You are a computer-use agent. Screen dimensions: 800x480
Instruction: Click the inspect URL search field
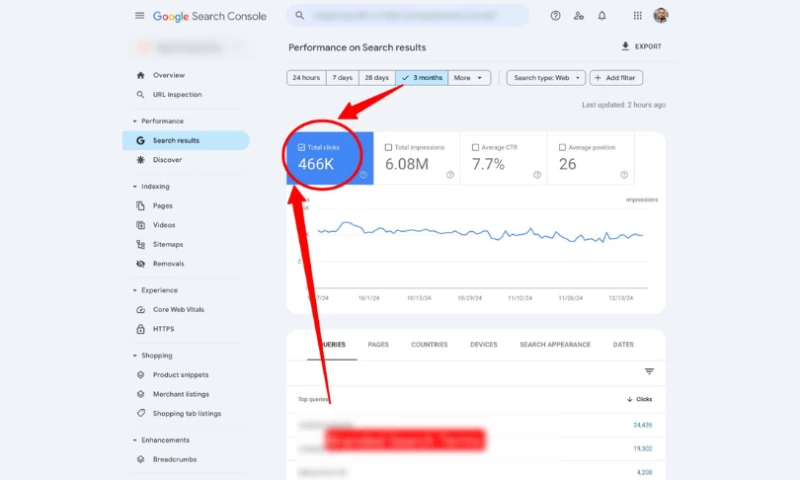click(x=407, y=16)
